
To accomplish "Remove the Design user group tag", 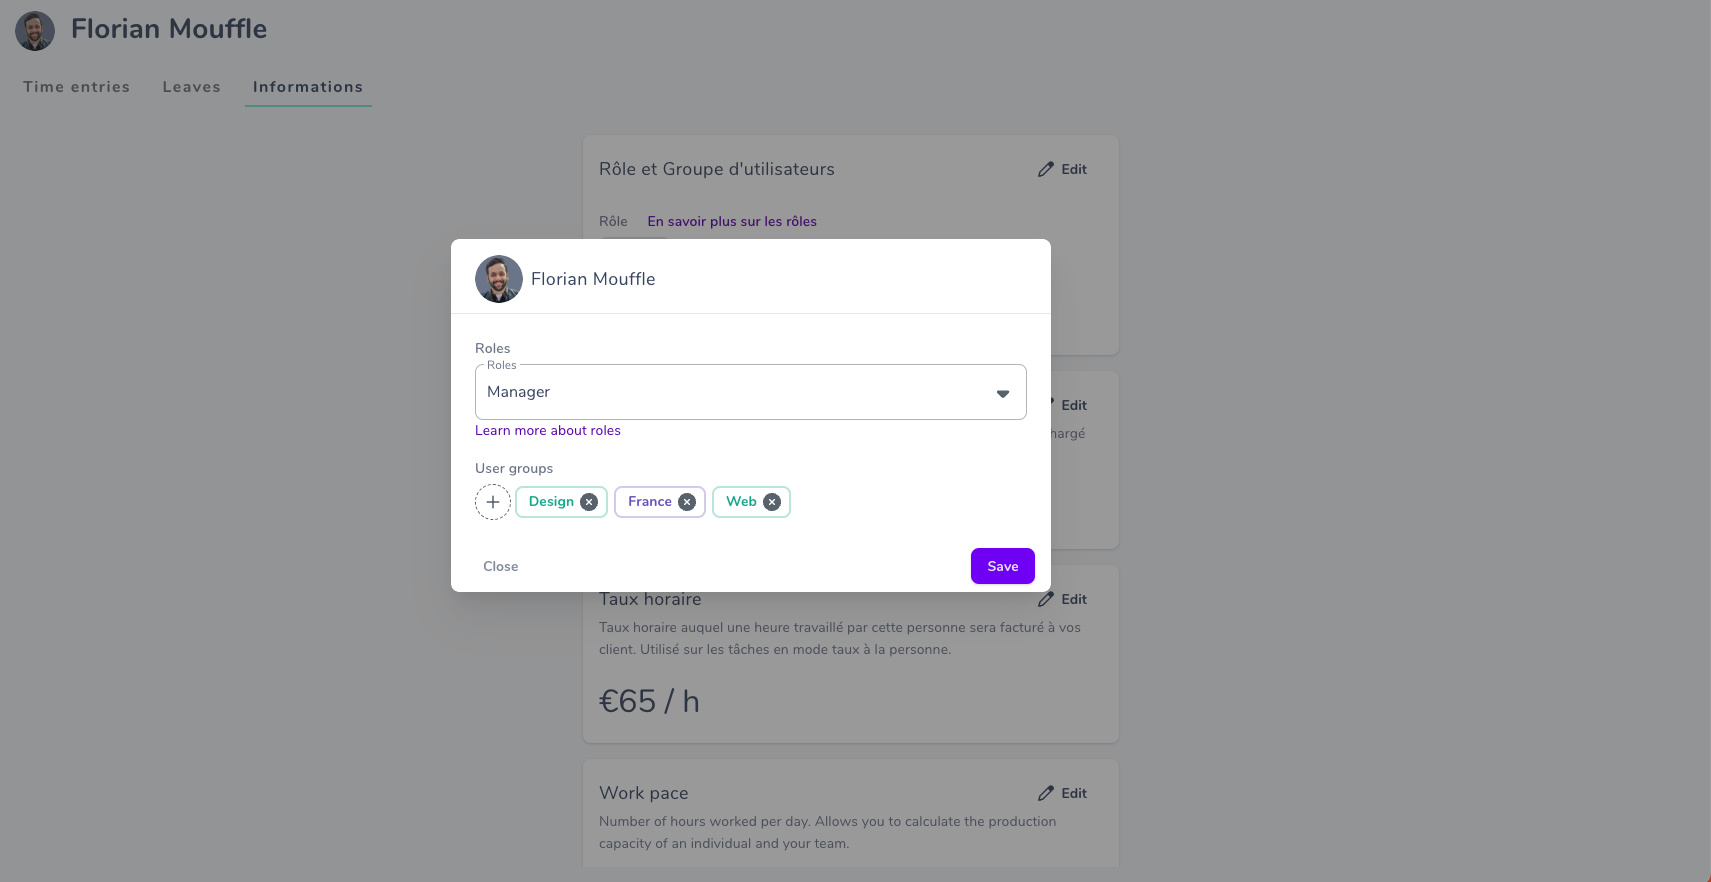I will pyautogui.click(x=589, y=502).
